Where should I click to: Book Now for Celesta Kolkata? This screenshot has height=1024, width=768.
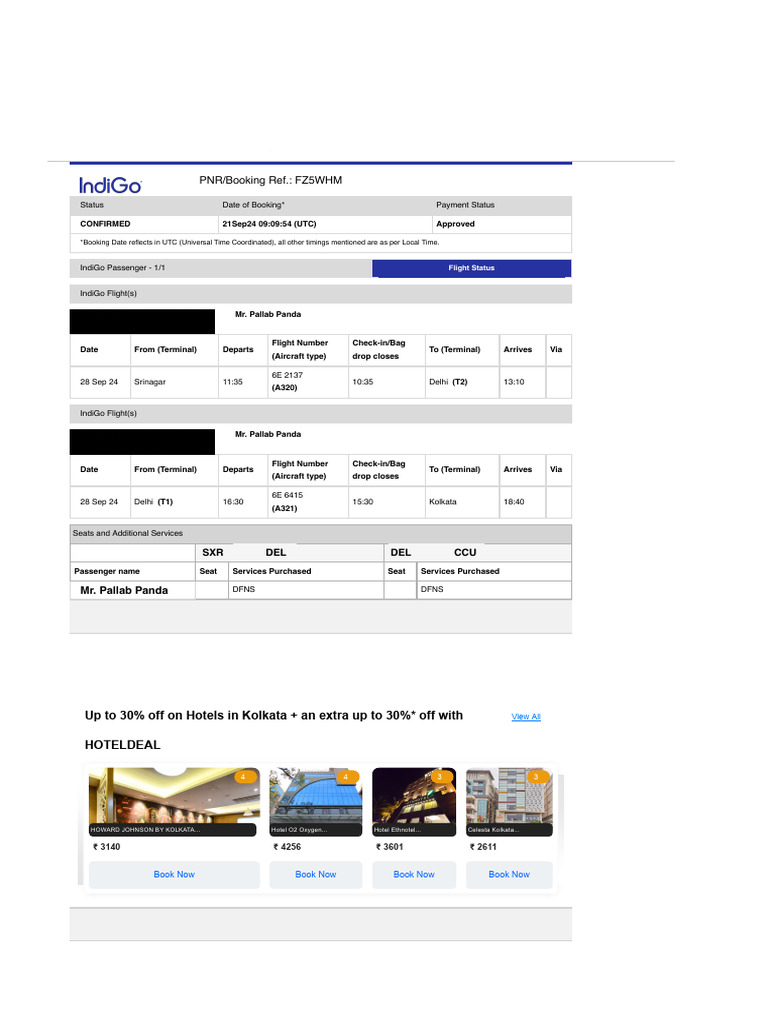click(x=509, y=874)
